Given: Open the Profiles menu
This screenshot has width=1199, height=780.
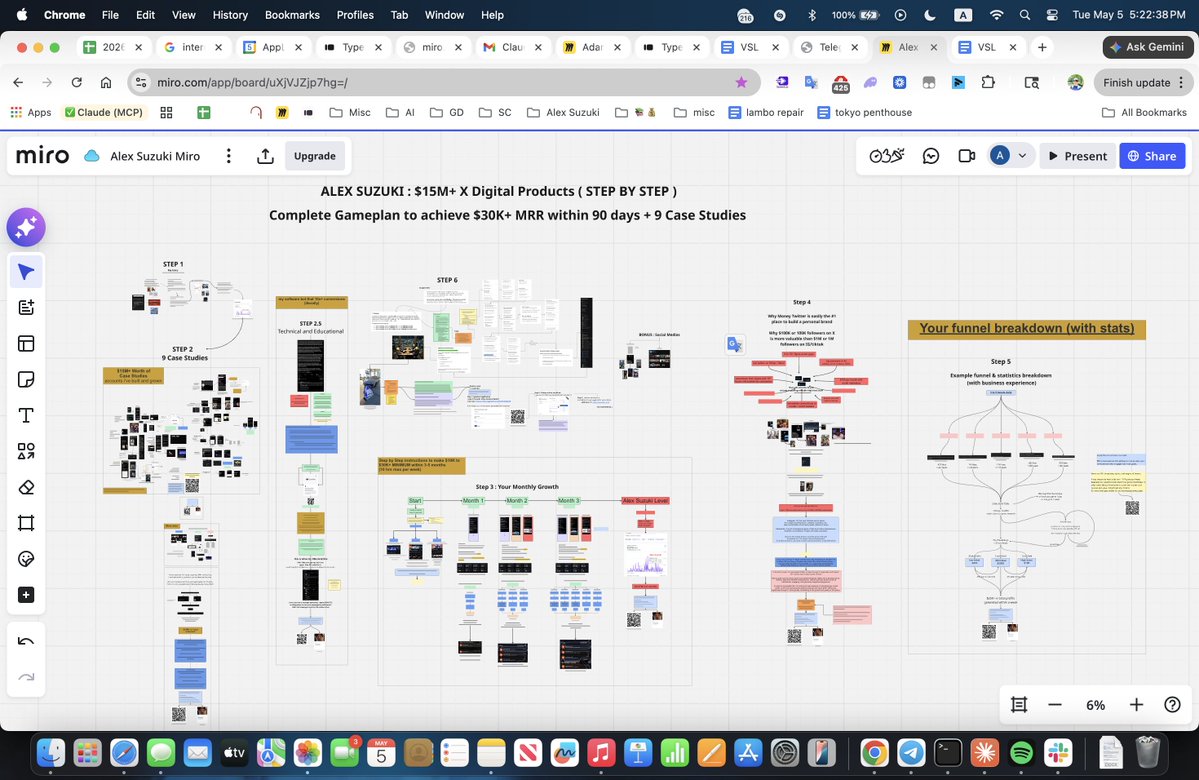Looking at the screenshot, I should (355, 15).
